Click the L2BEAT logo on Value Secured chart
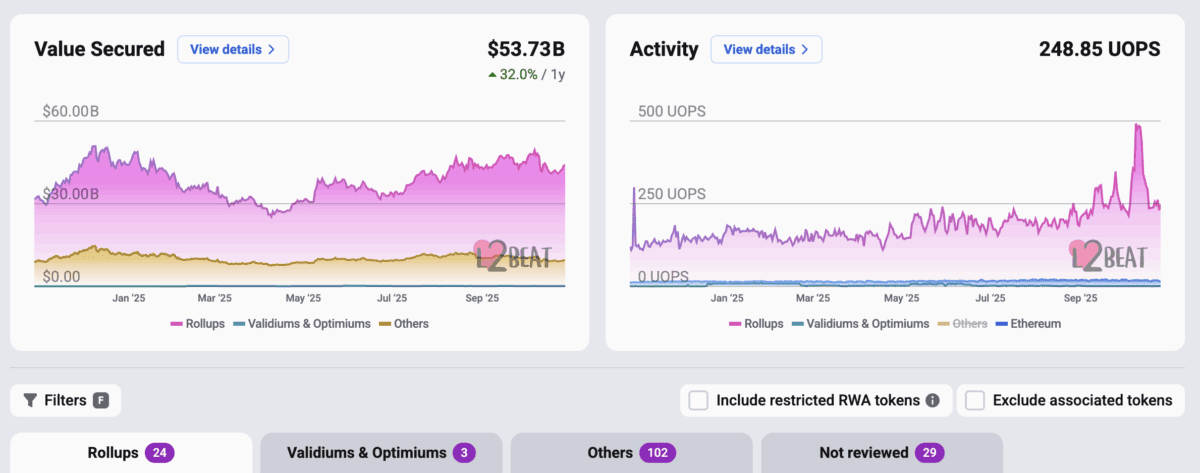Viewport: 1200px width, 473px height. point(511,257)
